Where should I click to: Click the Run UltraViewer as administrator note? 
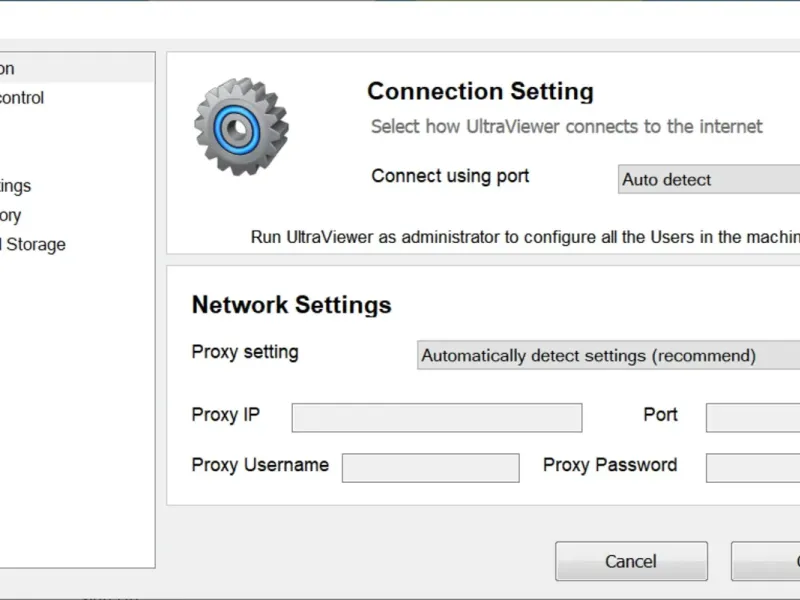(x=525, y=237)
